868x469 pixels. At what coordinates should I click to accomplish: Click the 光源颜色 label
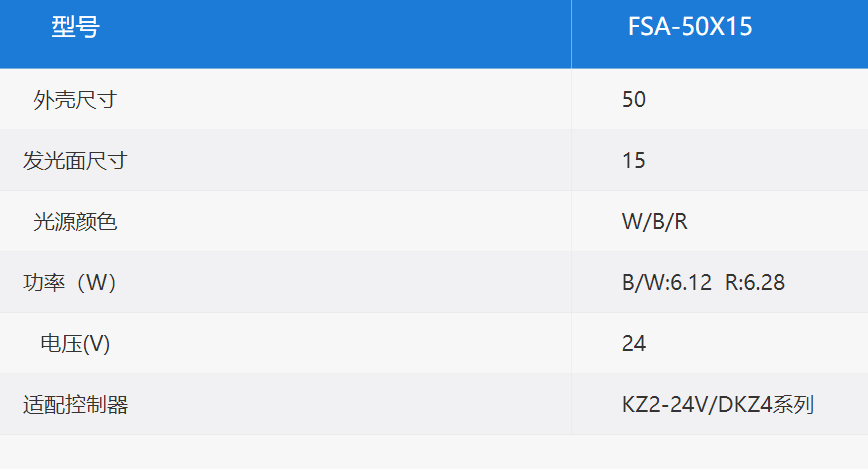click(x=75, y=221)
